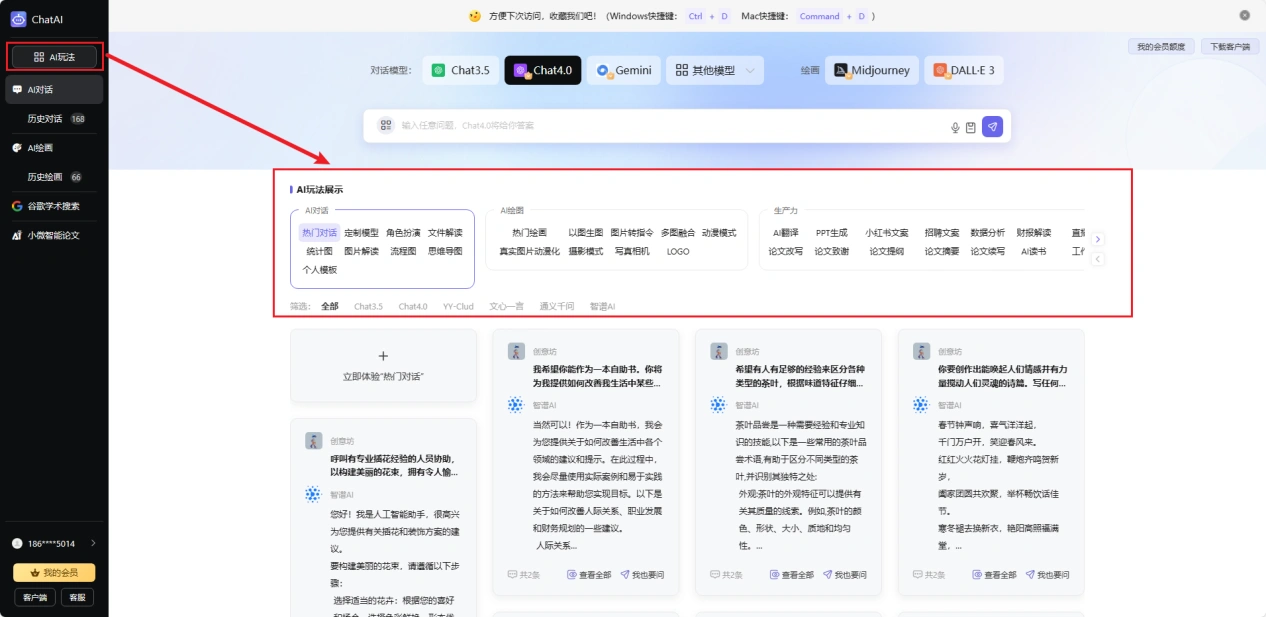Click 查看全部 on the tea tasting card
The height and width of the screenshot is (617, 1266).
click(x=791, y=575)
